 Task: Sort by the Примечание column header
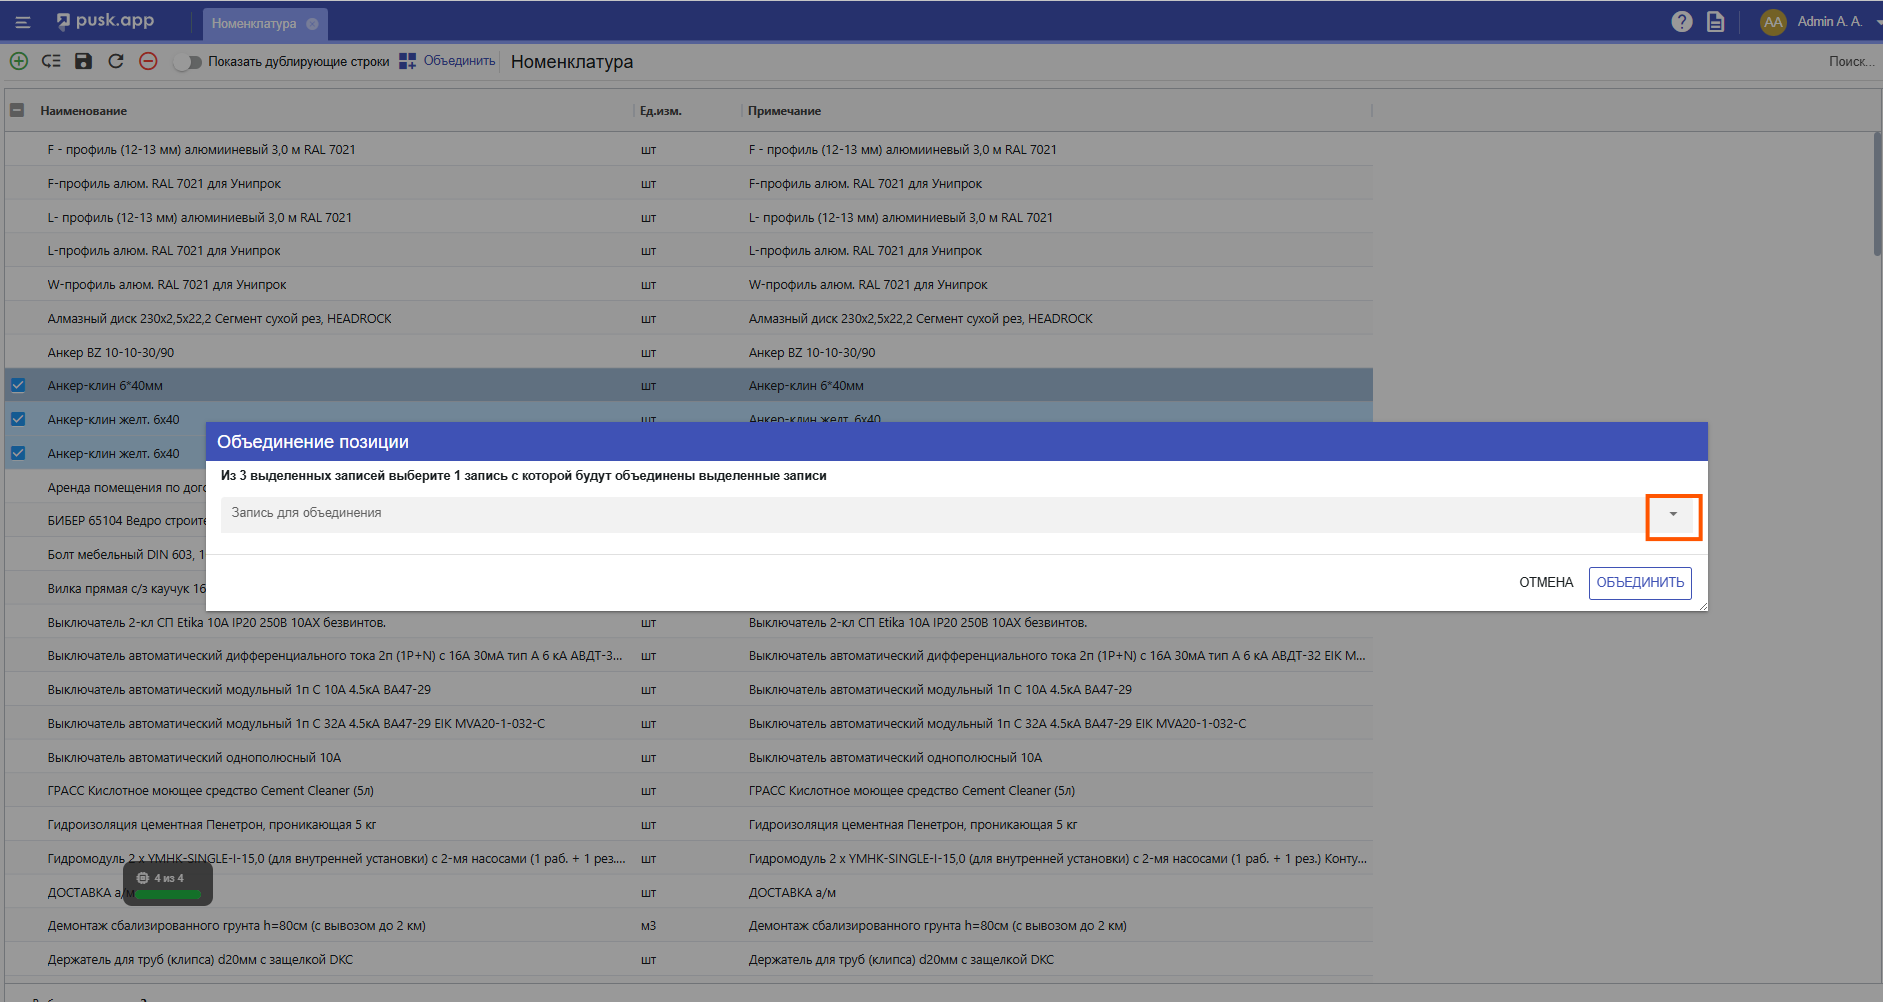[x=784, y=111]
